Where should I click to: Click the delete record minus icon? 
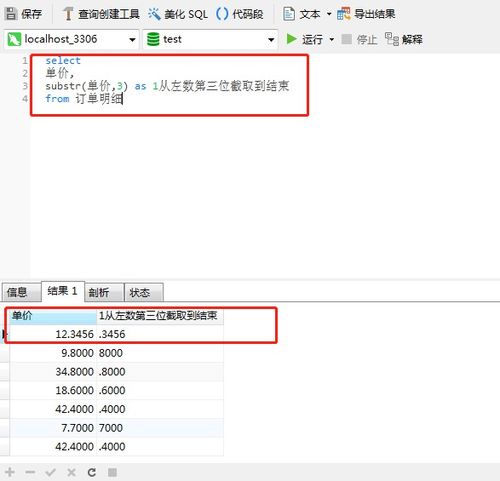click(30, 472)
